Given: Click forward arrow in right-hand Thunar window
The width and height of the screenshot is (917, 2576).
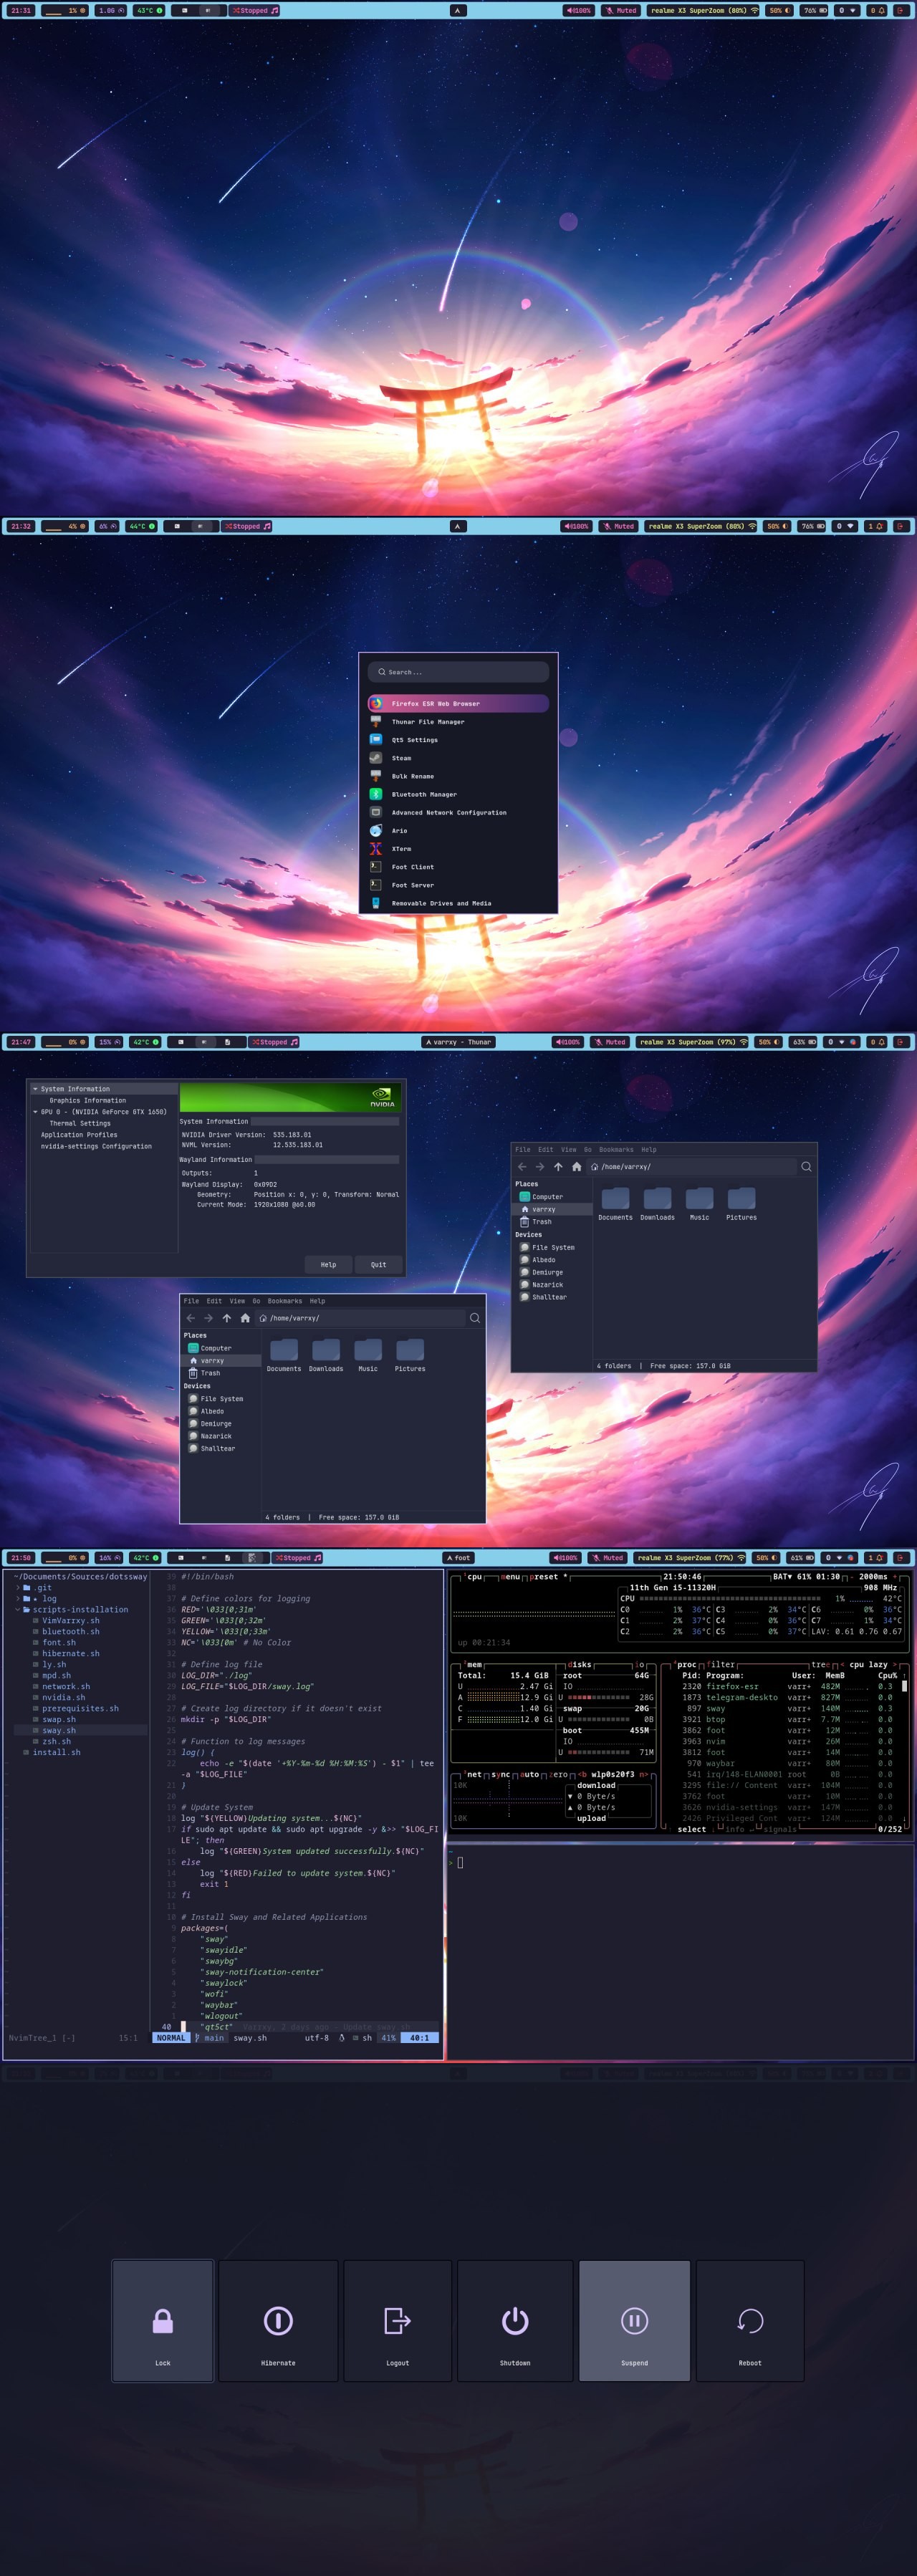Looking at the screenshot, I should click(x=540, y=1166).
